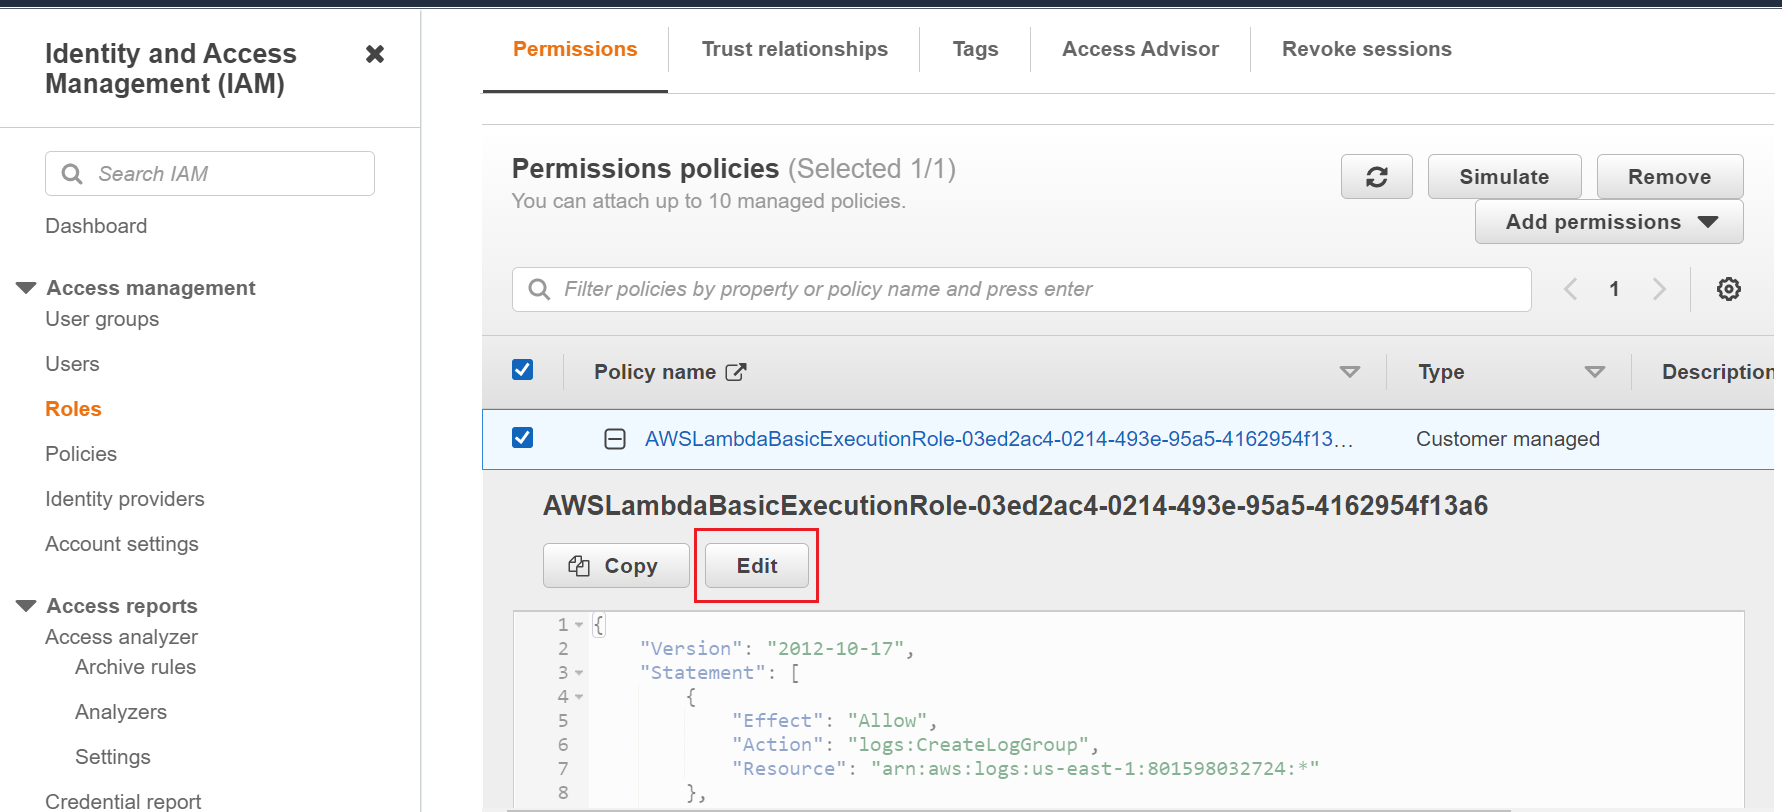Click the Edit policy button

pyautogui.click(x=757, y=566)
